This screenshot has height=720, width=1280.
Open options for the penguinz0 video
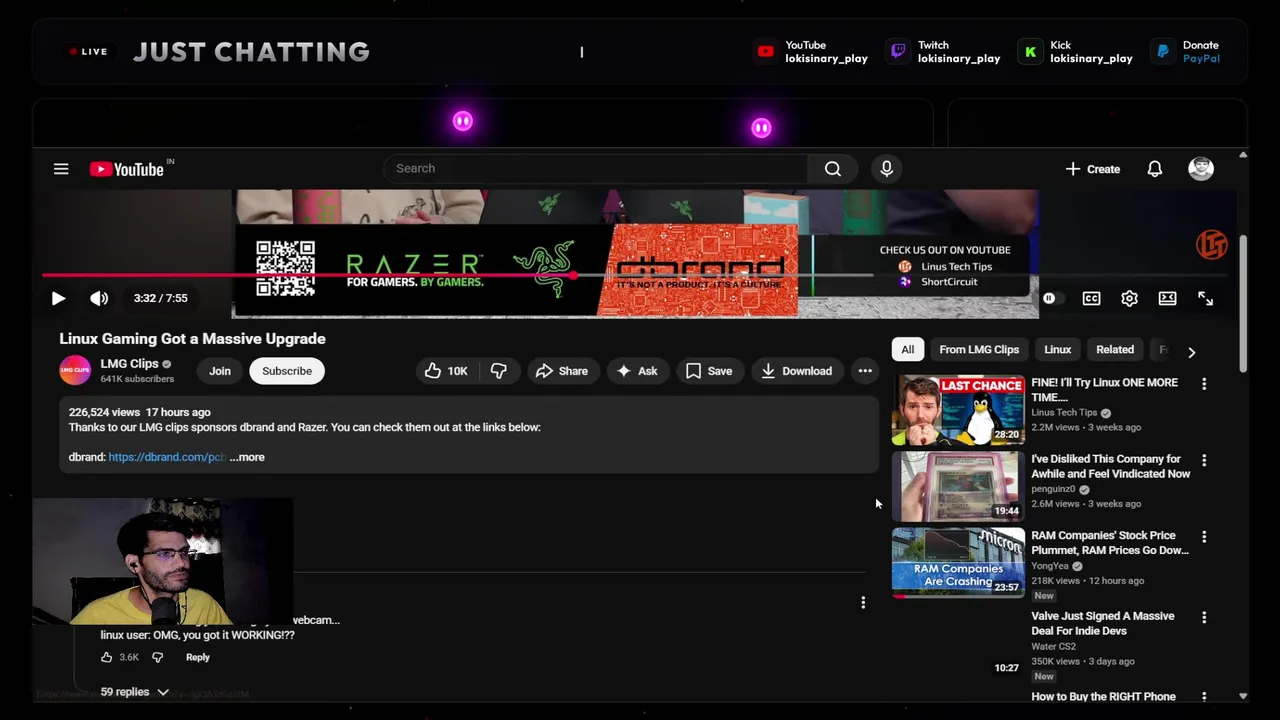(x=1204, y=460)
